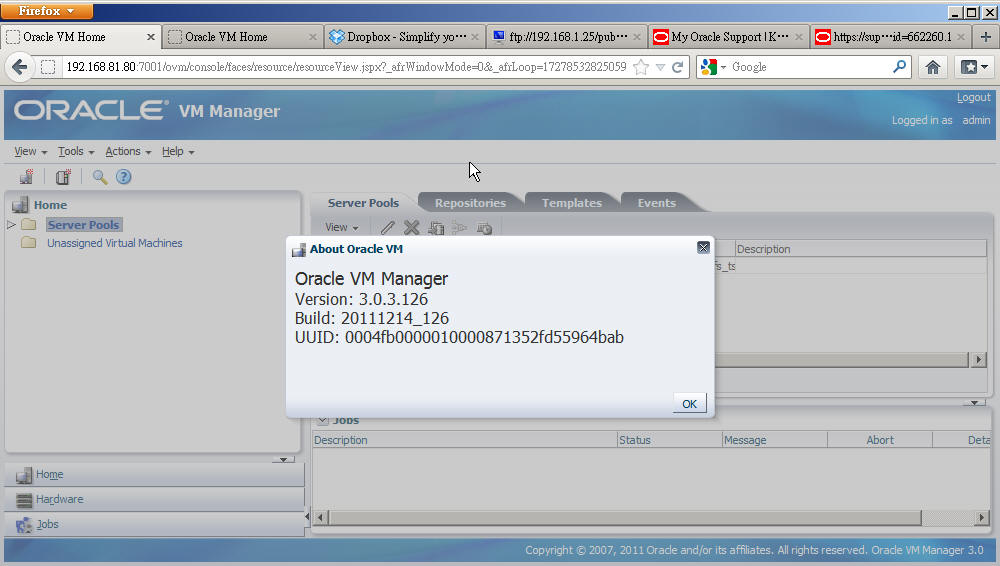Click OK in About Oracle VM dialog
The image size is (1000, 566).
click(689, 403)
